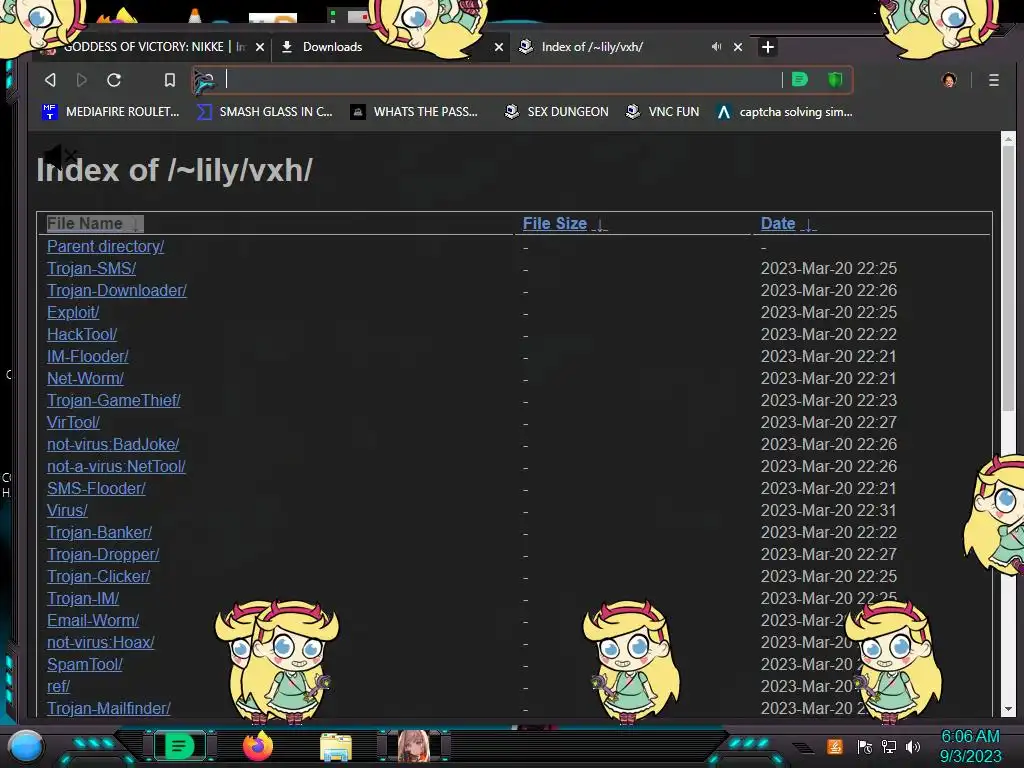The width and height of the screenshot is (1024, 768).
Task: Open the VNC FUN bookmark
Action: point(662,112)
